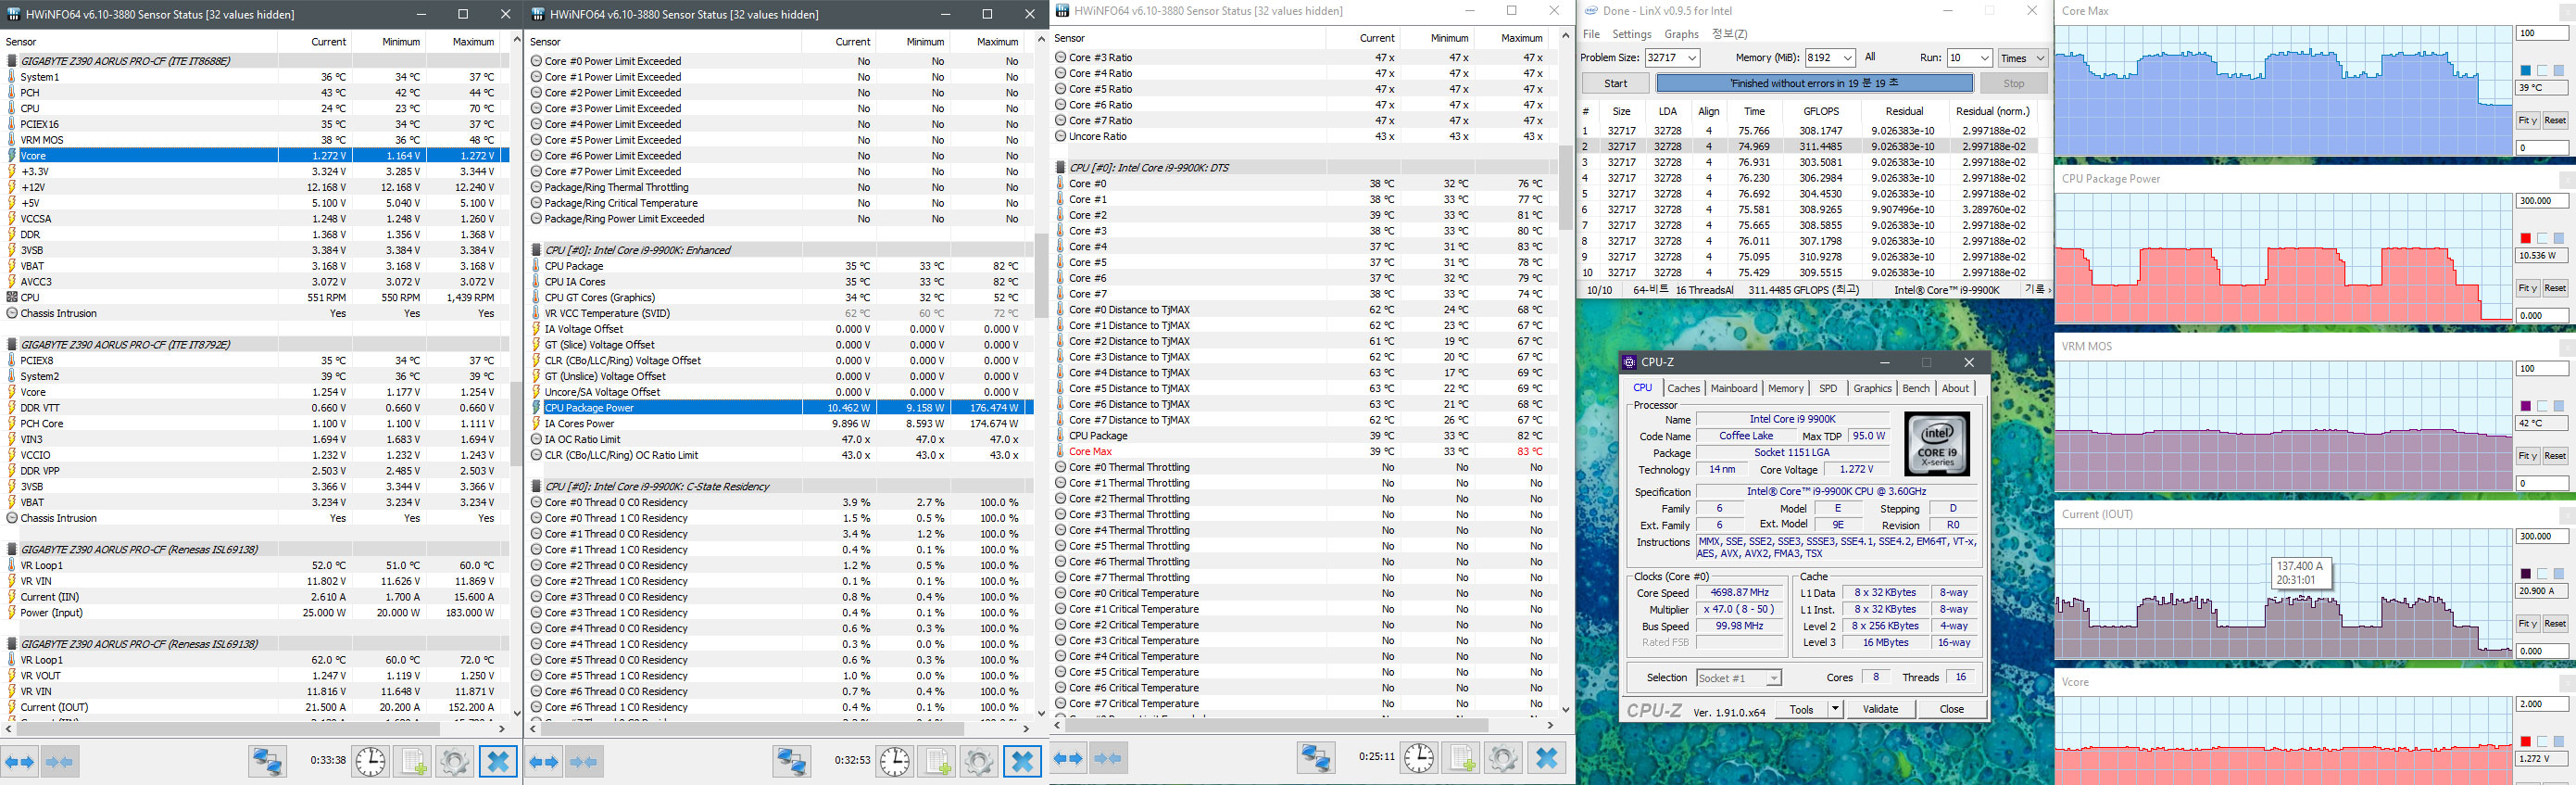The image size is (2576, 785).
Task: Click the blue line color swatch on Core Max graph
Action: click(2525, 71)
